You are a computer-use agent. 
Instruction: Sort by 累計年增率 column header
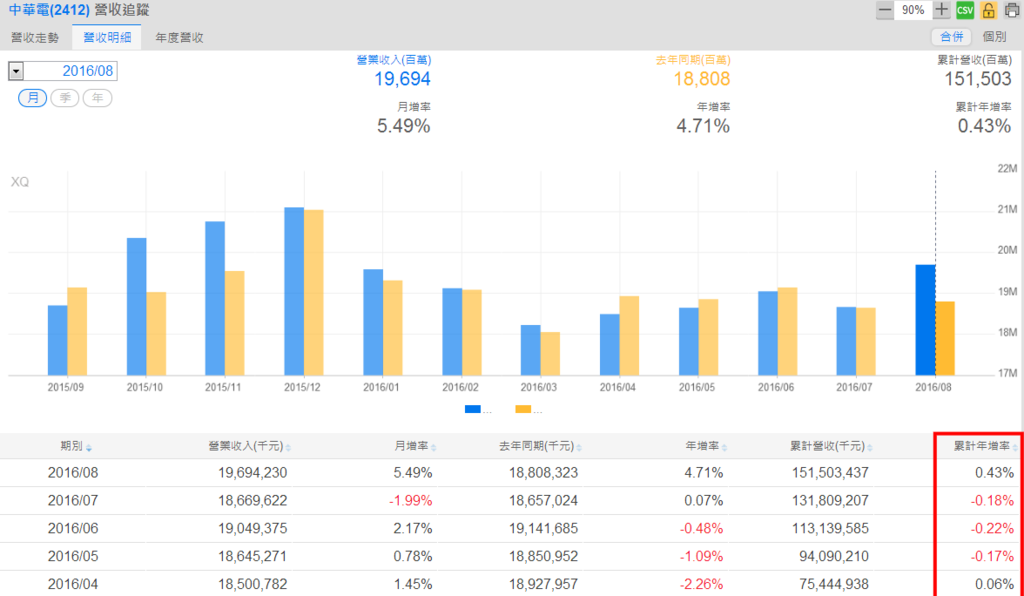[985, 447]
